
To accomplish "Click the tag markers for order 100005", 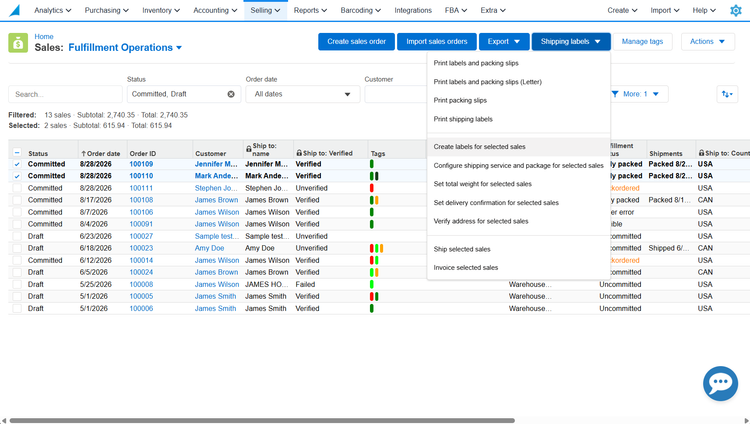I will click(374, 297).
